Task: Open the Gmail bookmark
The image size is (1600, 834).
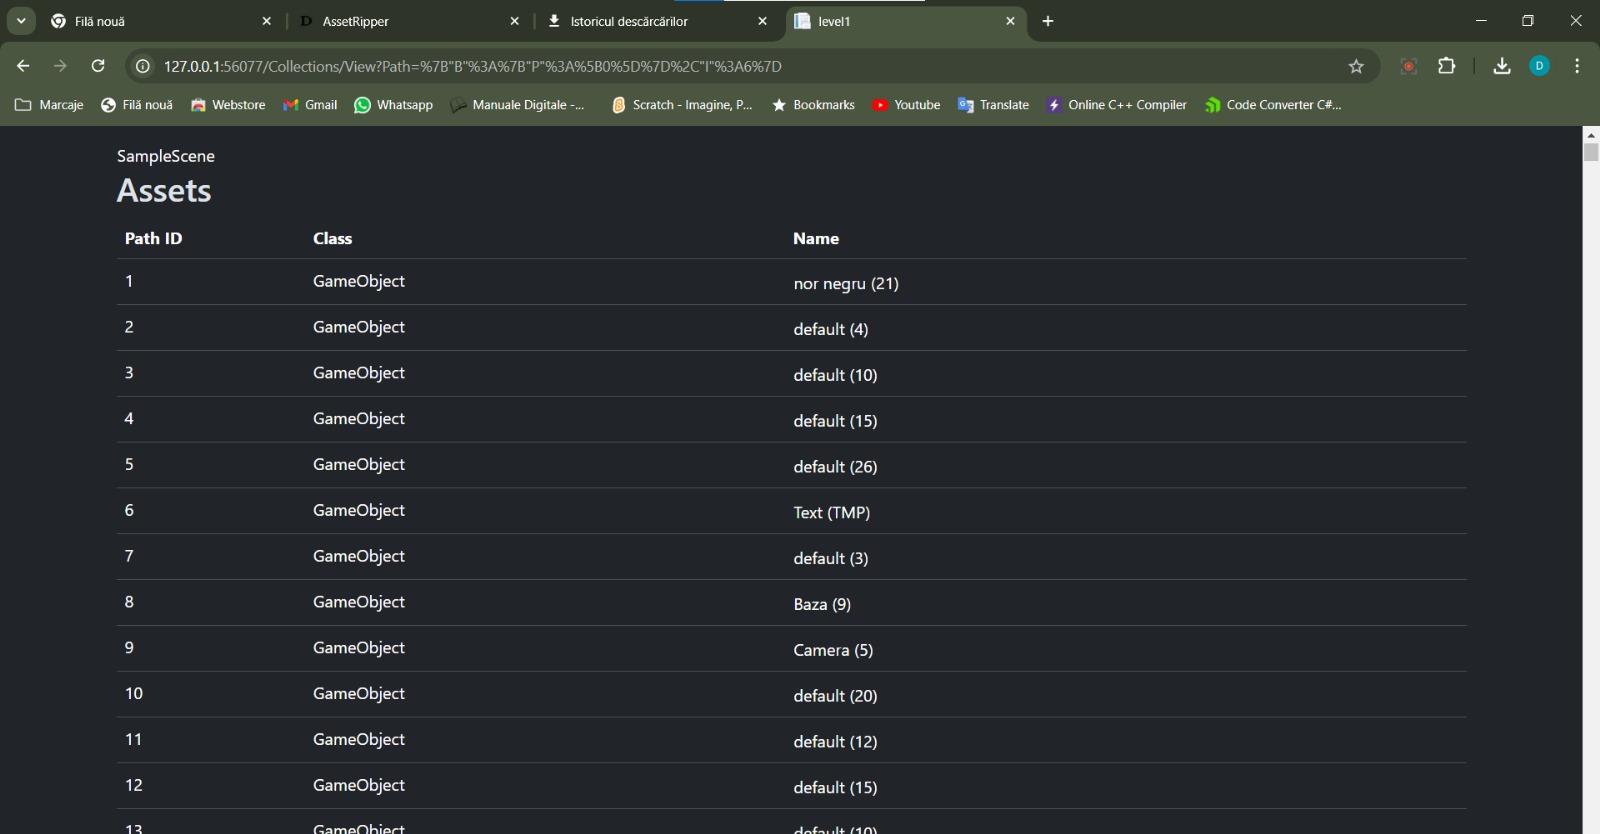Action: [310, 105]
